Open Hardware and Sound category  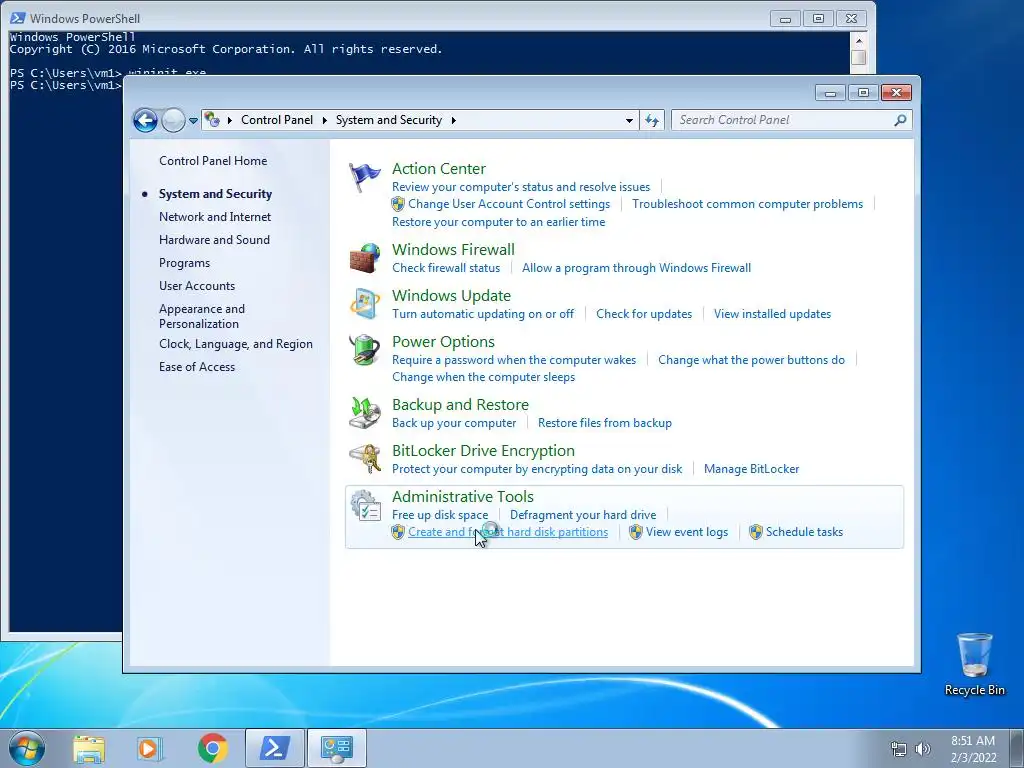(214, 240)
